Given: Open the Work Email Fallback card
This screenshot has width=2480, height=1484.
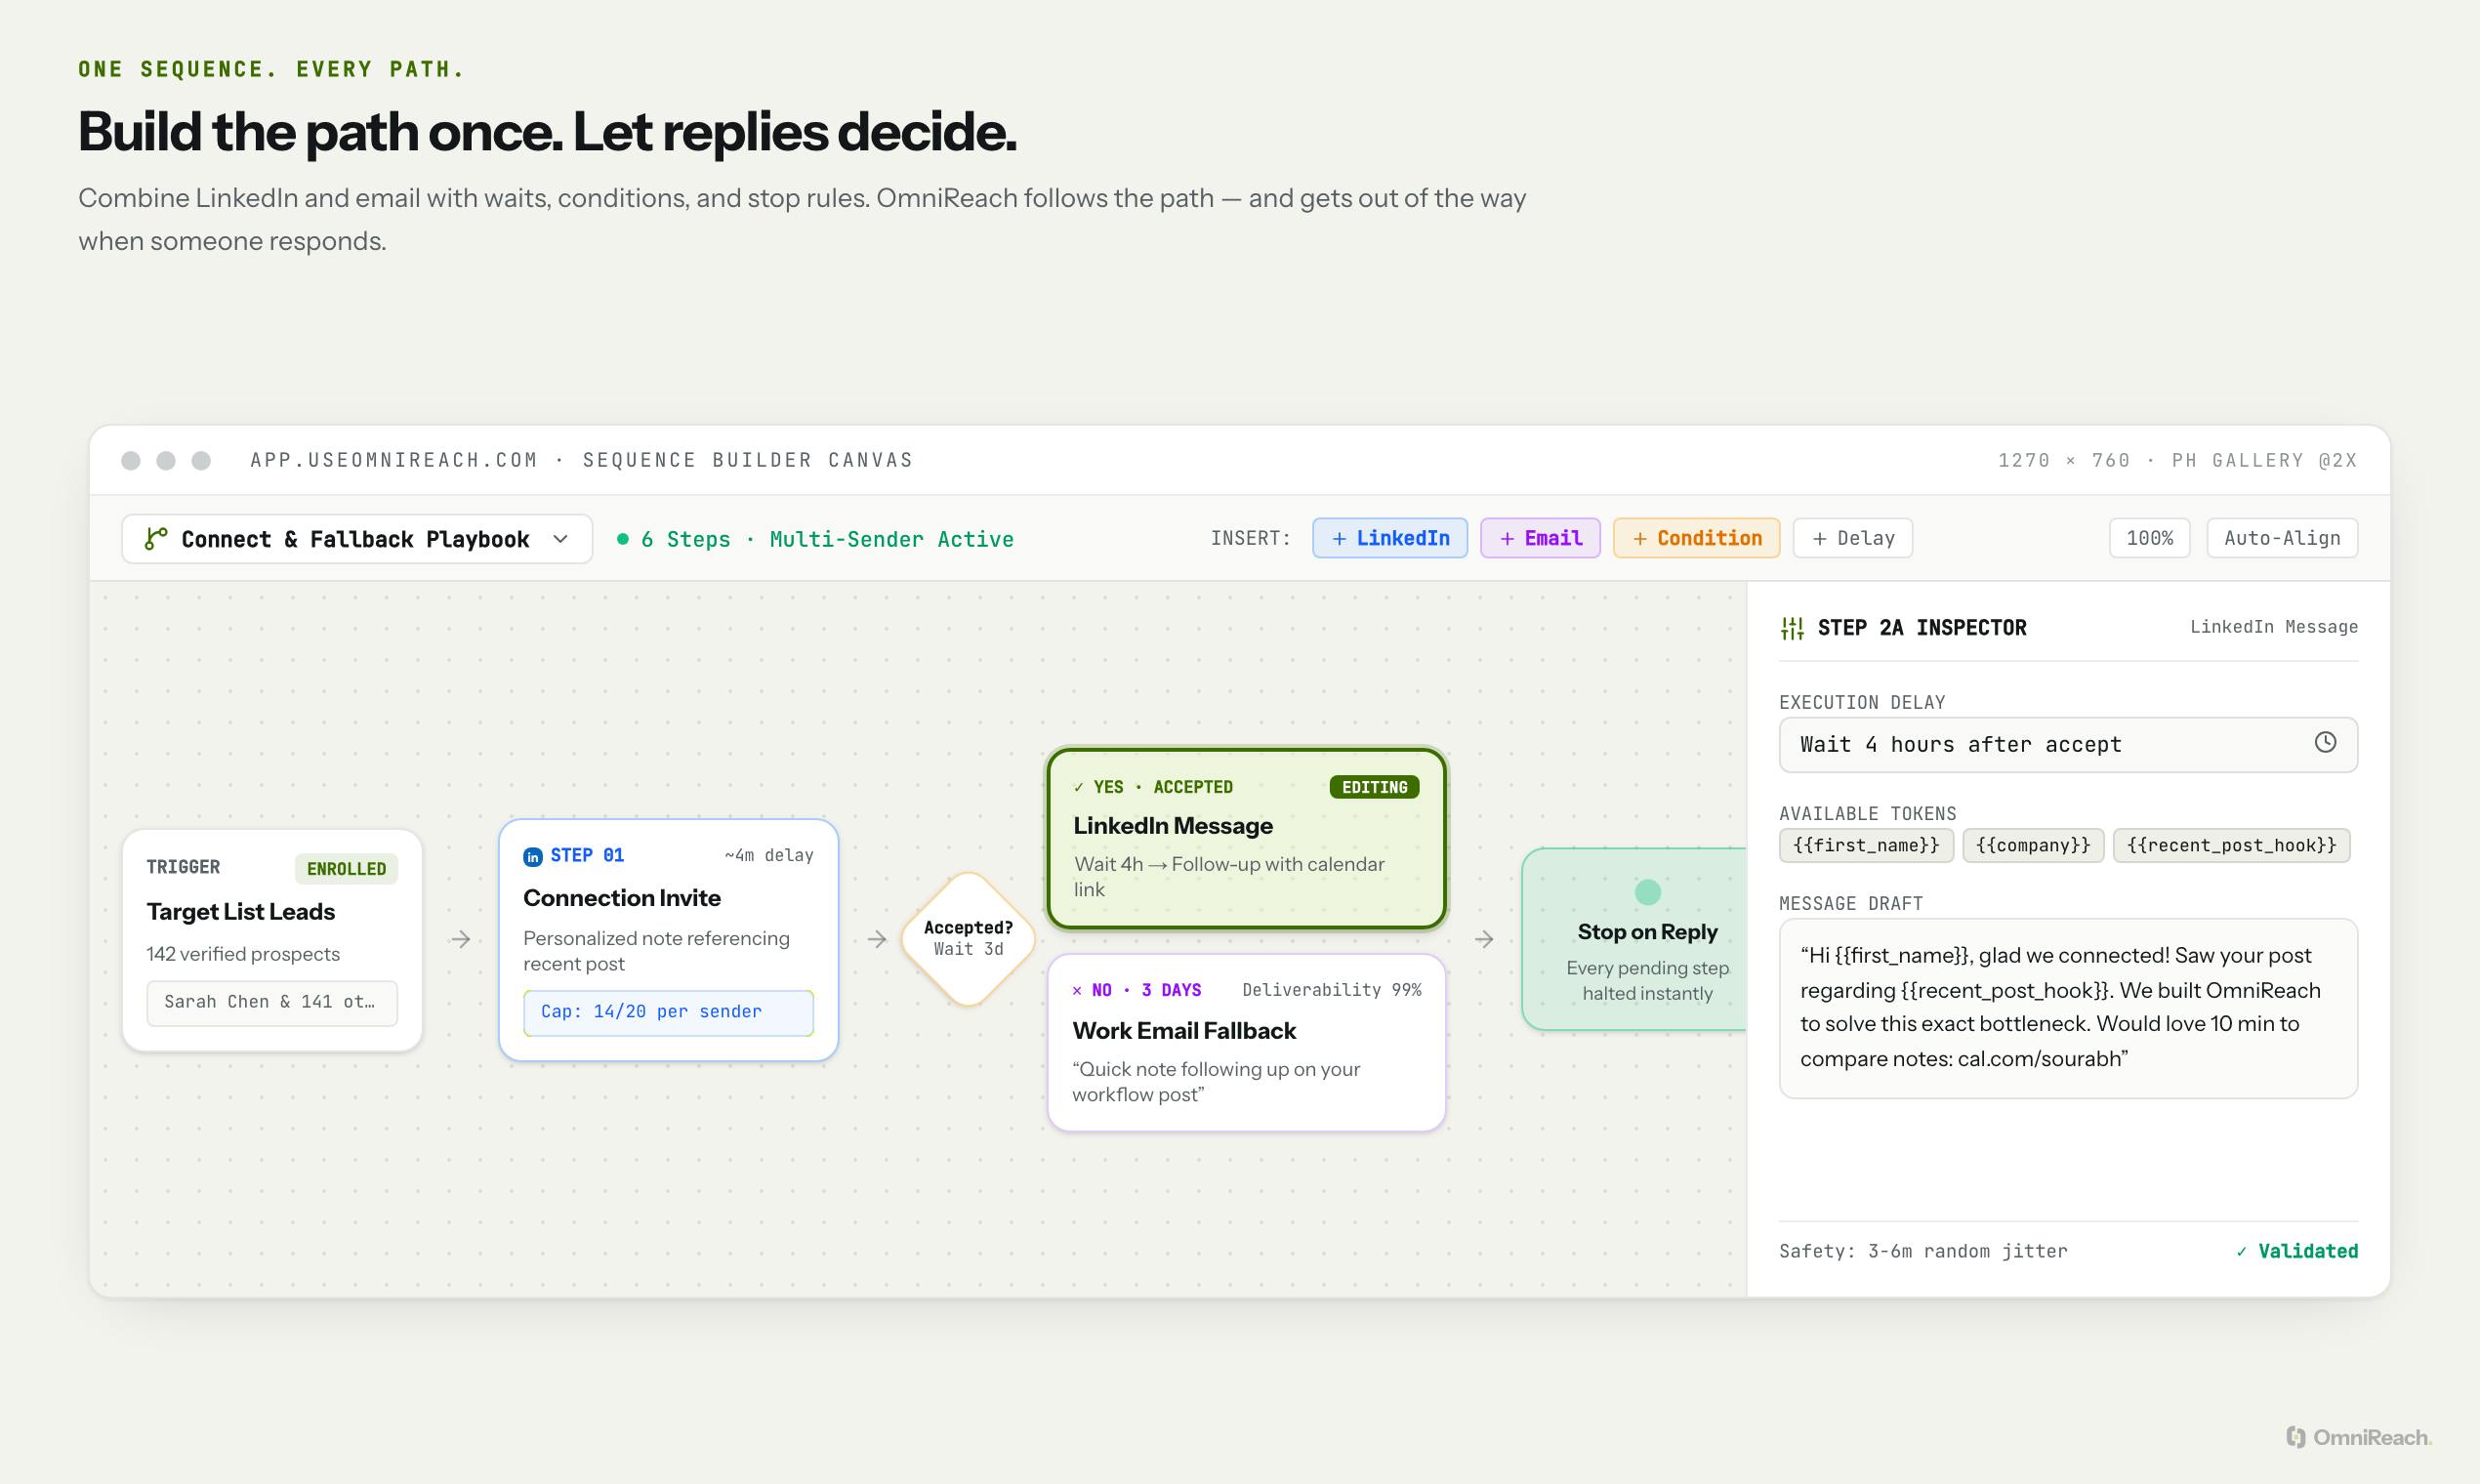Looking at the screenshot, I should click(1246, 1043).
